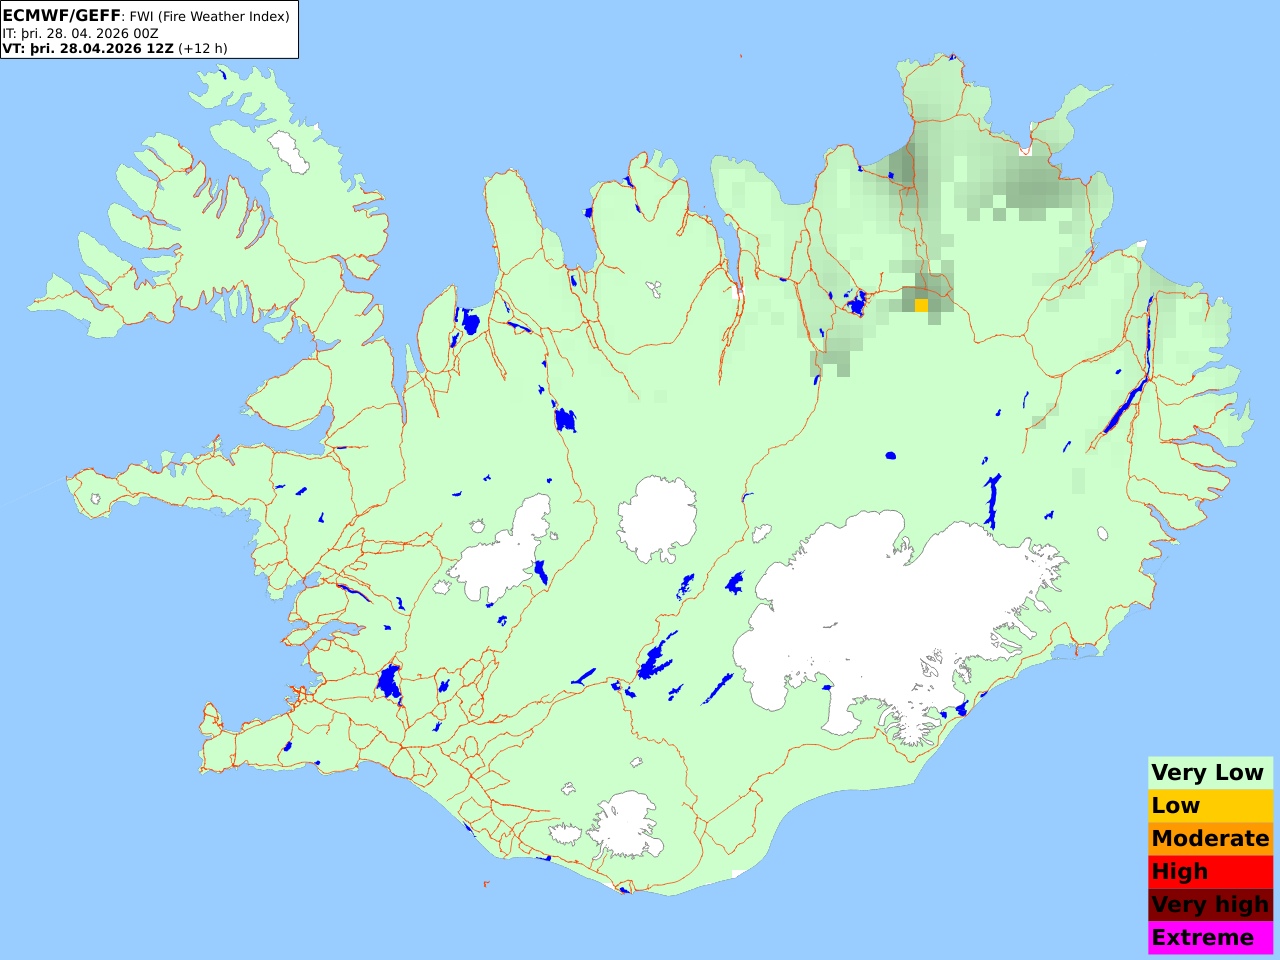Click the VT: þri. 28.04.2026 12Z line
This screenshot has width=1280, height=960.
114,48
